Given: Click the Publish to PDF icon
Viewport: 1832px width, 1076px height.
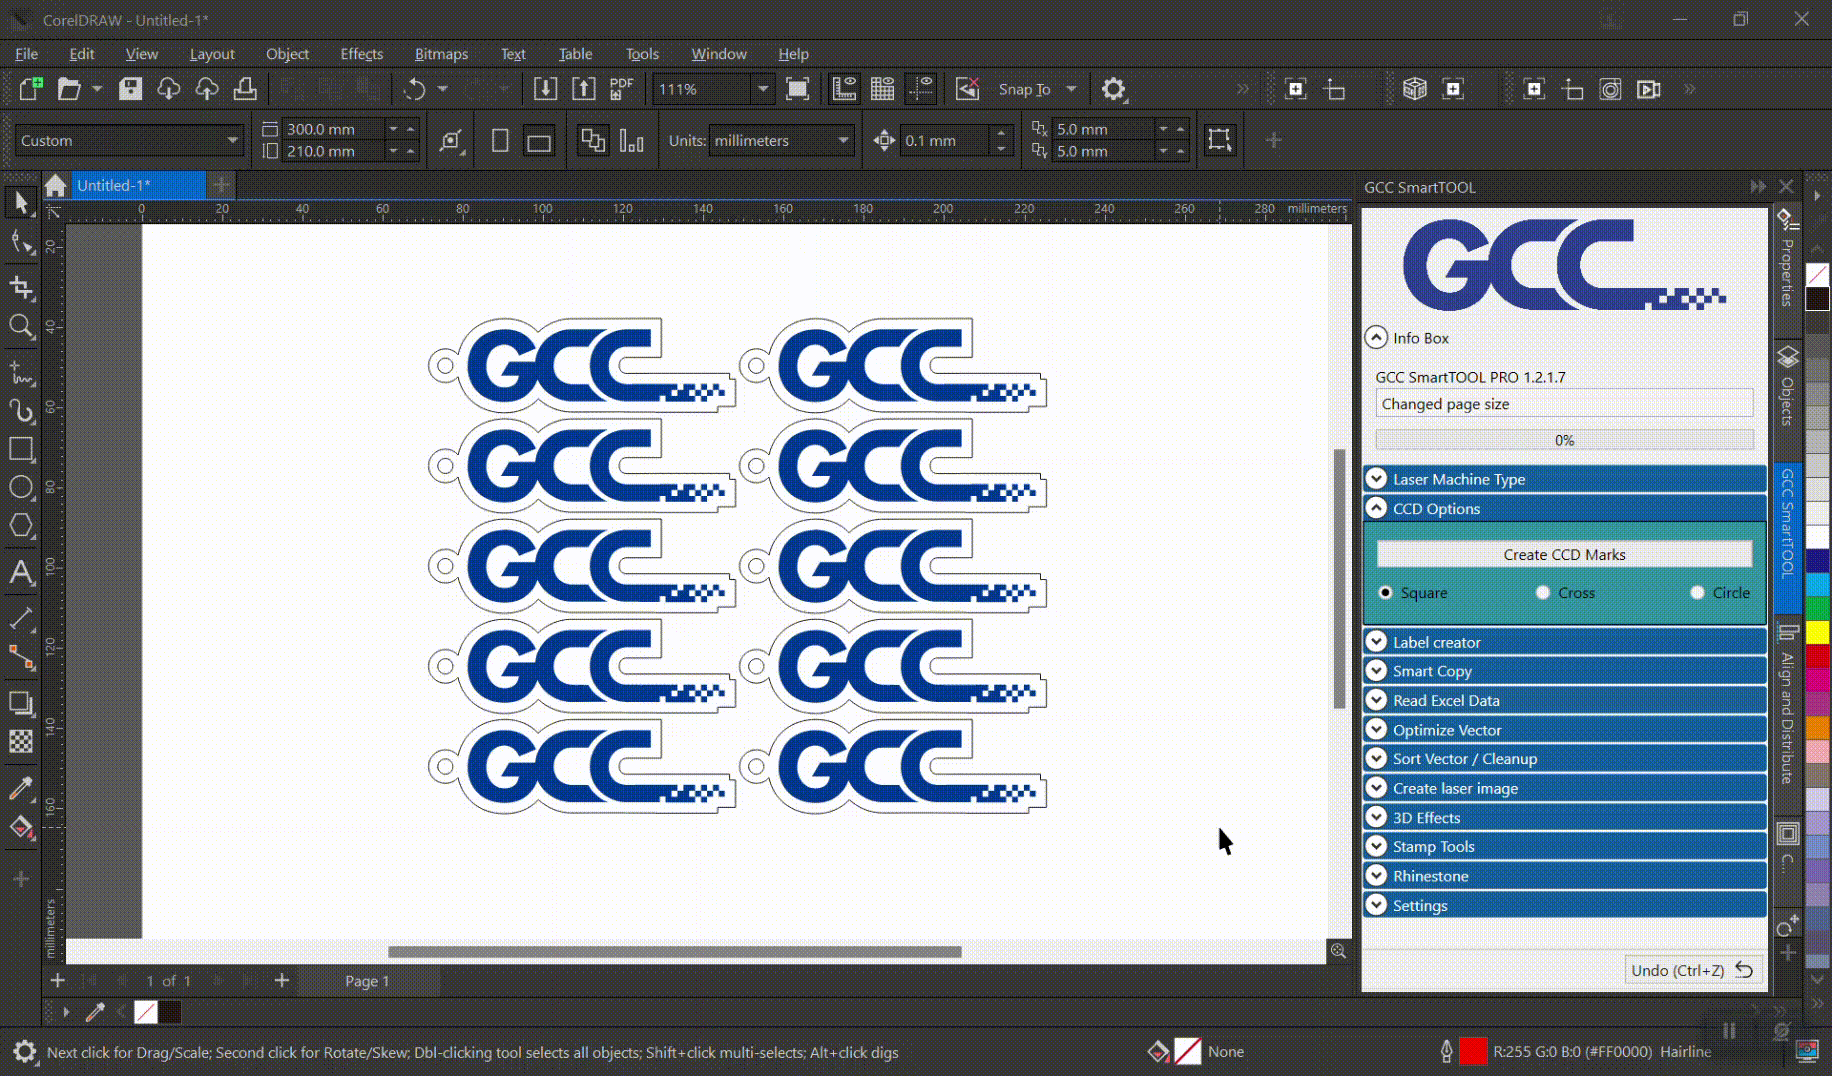Looking at the screenshot, I should click(x=621, y=89).
